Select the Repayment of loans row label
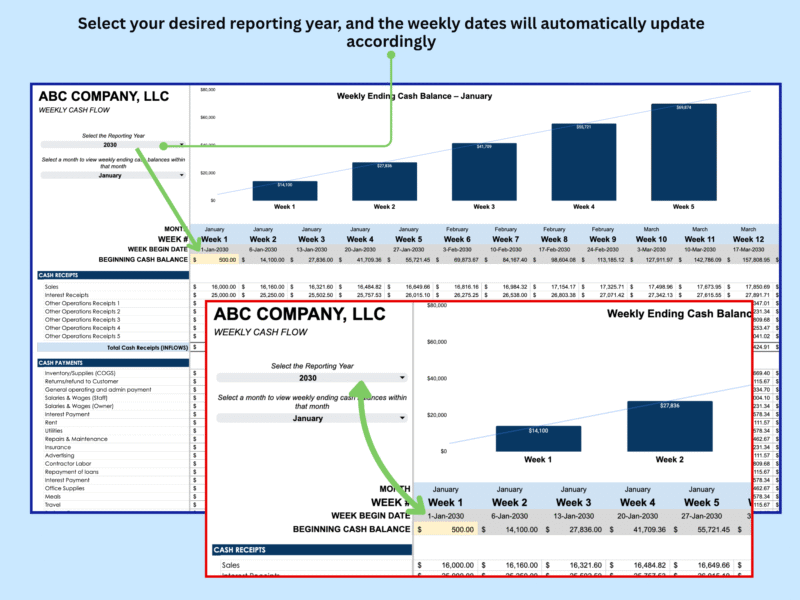 [71, 472]
